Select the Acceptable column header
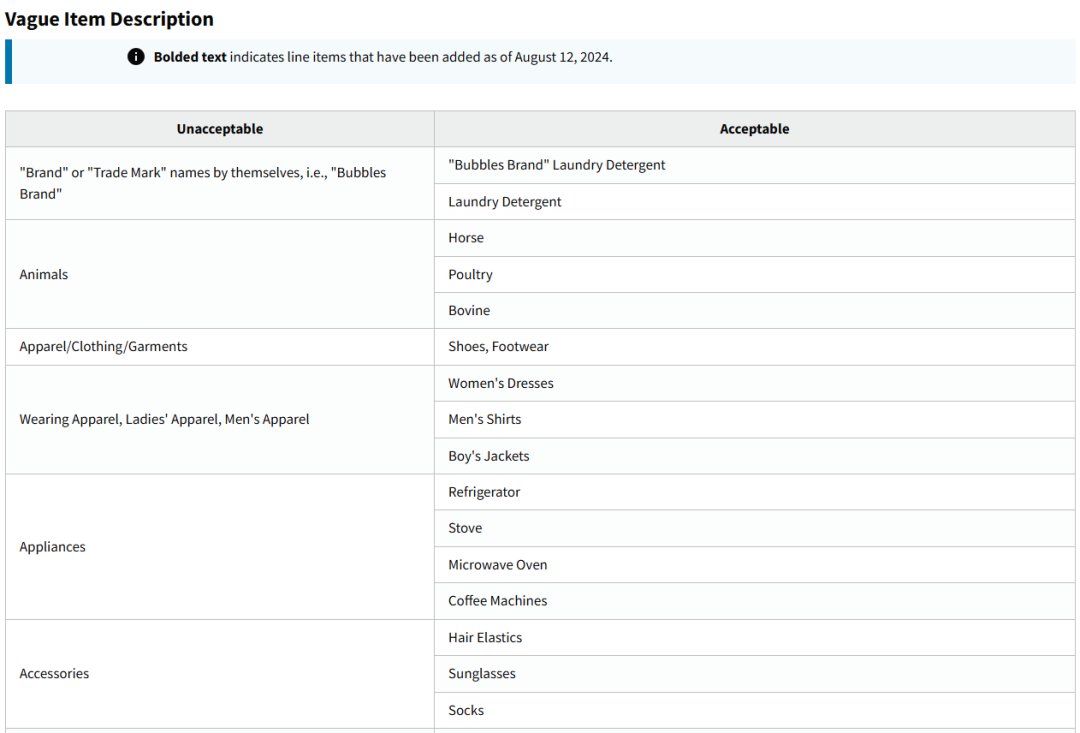1080x733 pixels. [754, 129]
